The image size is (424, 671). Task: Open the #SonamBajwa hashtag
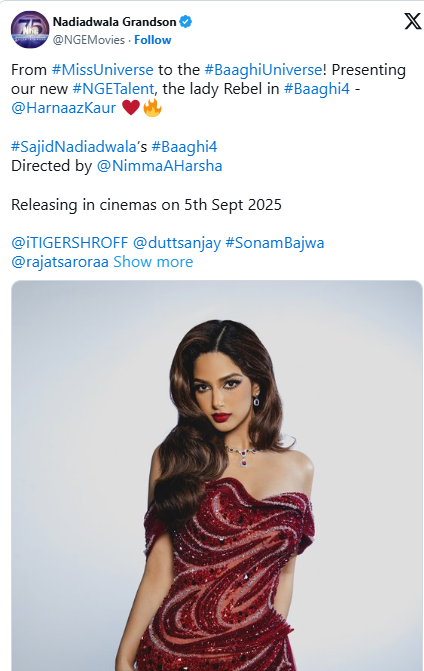(275, 243)
